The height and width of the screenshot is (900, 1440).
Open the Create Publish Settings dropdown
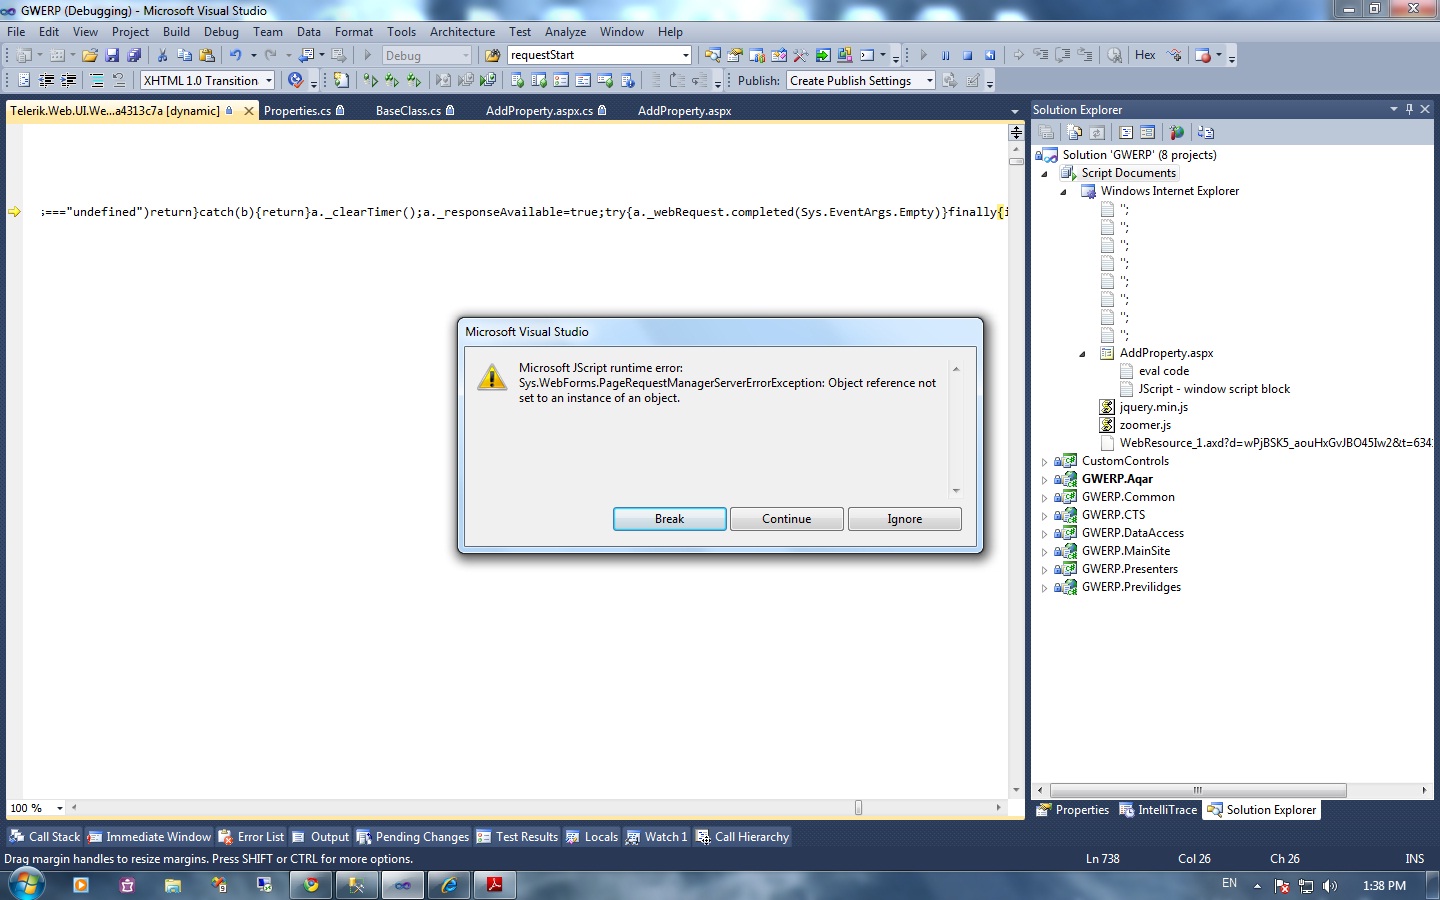click(x=929, y=81)
